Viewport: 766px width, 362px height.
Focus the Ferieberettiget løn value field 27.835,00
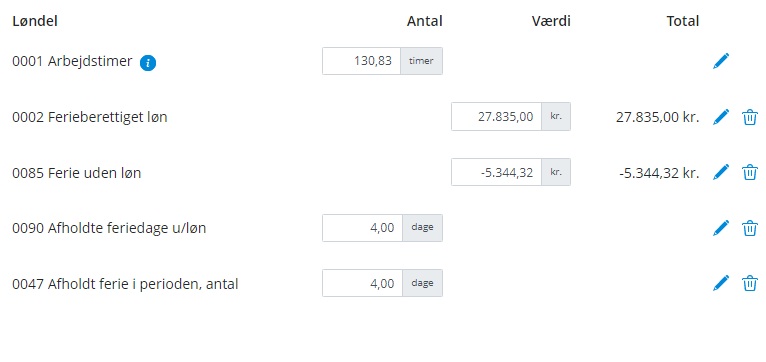pyautogui.click(x=496, y=117)
